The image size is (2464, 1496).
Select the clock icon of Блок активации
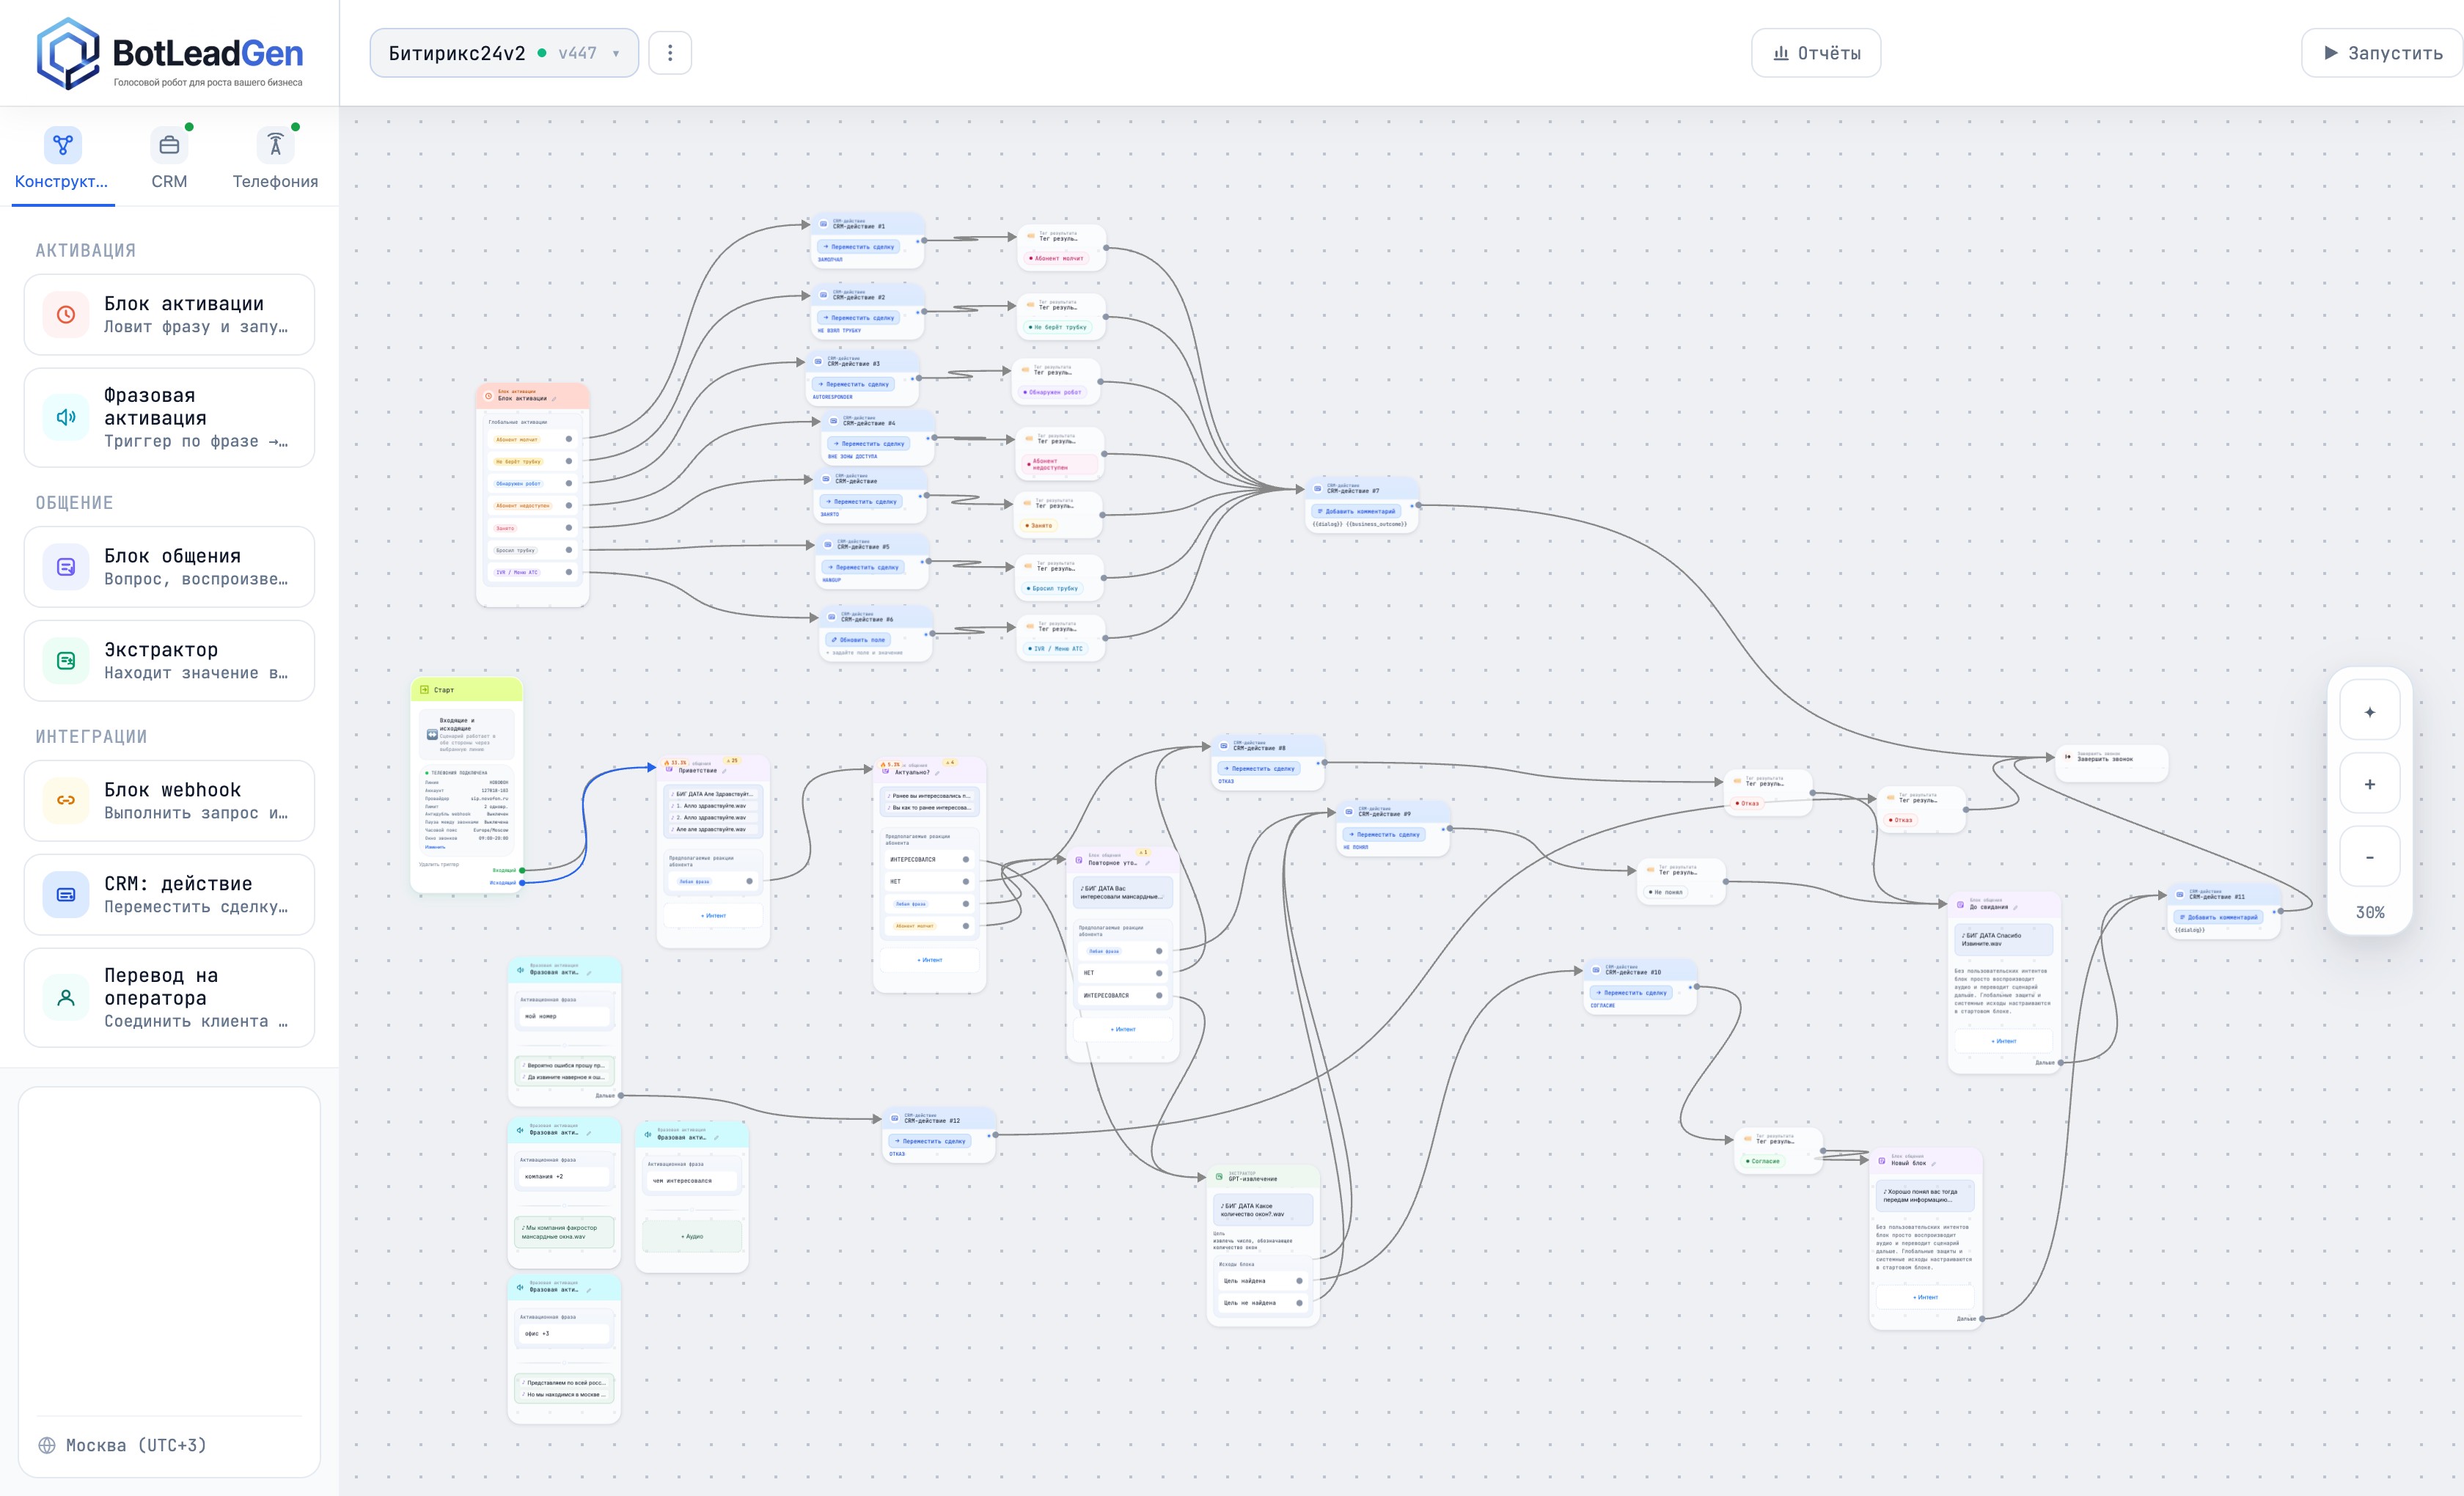pos(66,315)
